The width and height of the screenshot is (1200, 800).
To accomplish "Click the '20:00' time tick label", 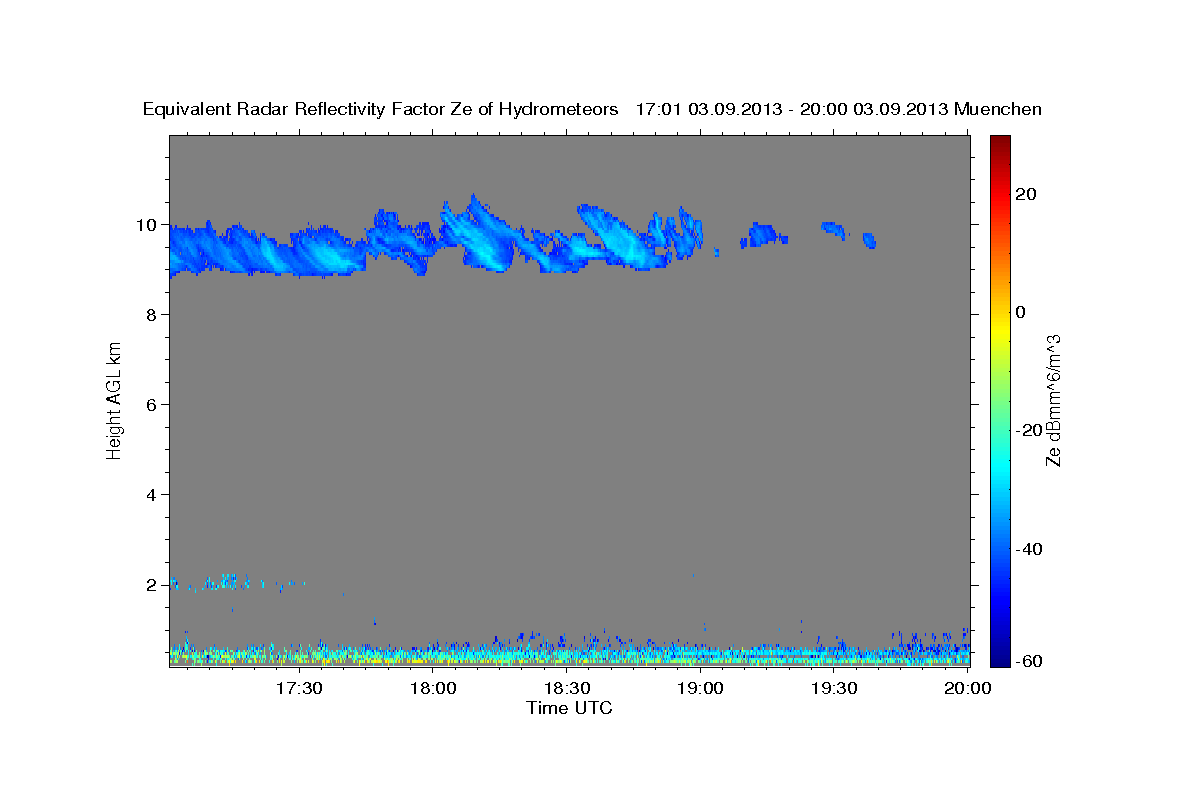I will [x=968, y=689].
